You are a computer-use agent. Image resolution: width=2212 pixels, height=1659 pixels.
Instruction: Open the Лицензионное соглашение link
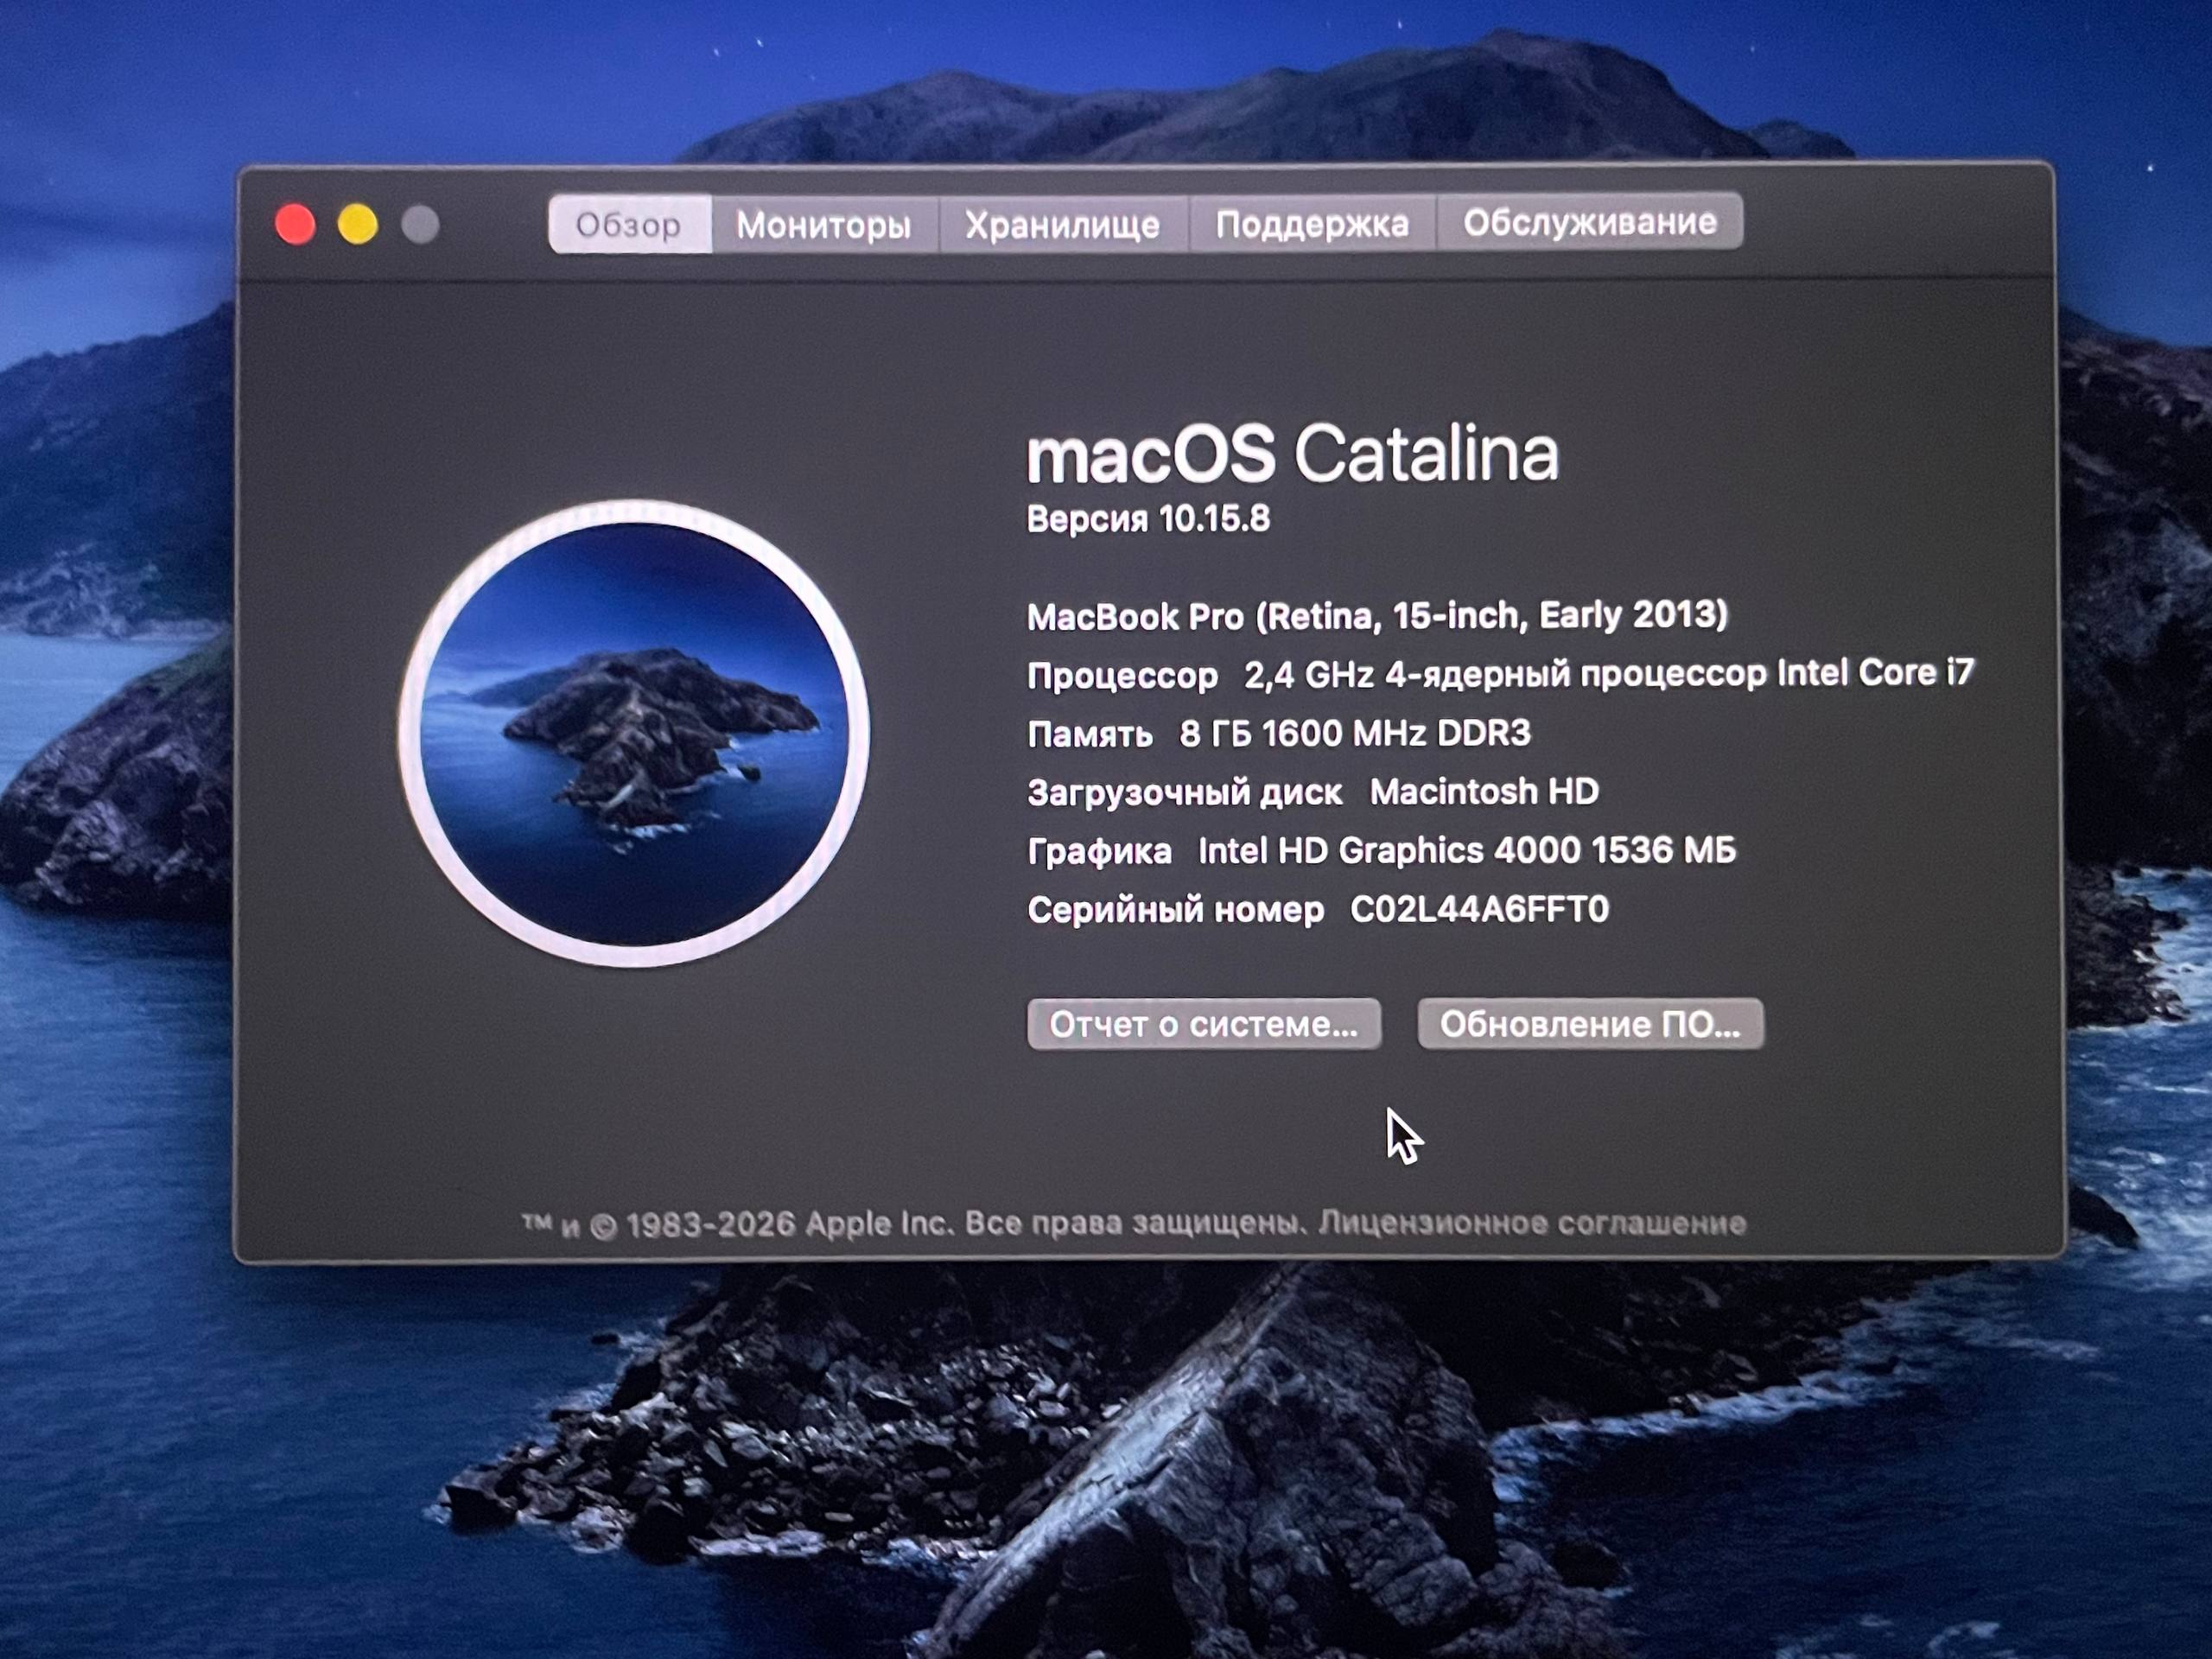1532,1223
